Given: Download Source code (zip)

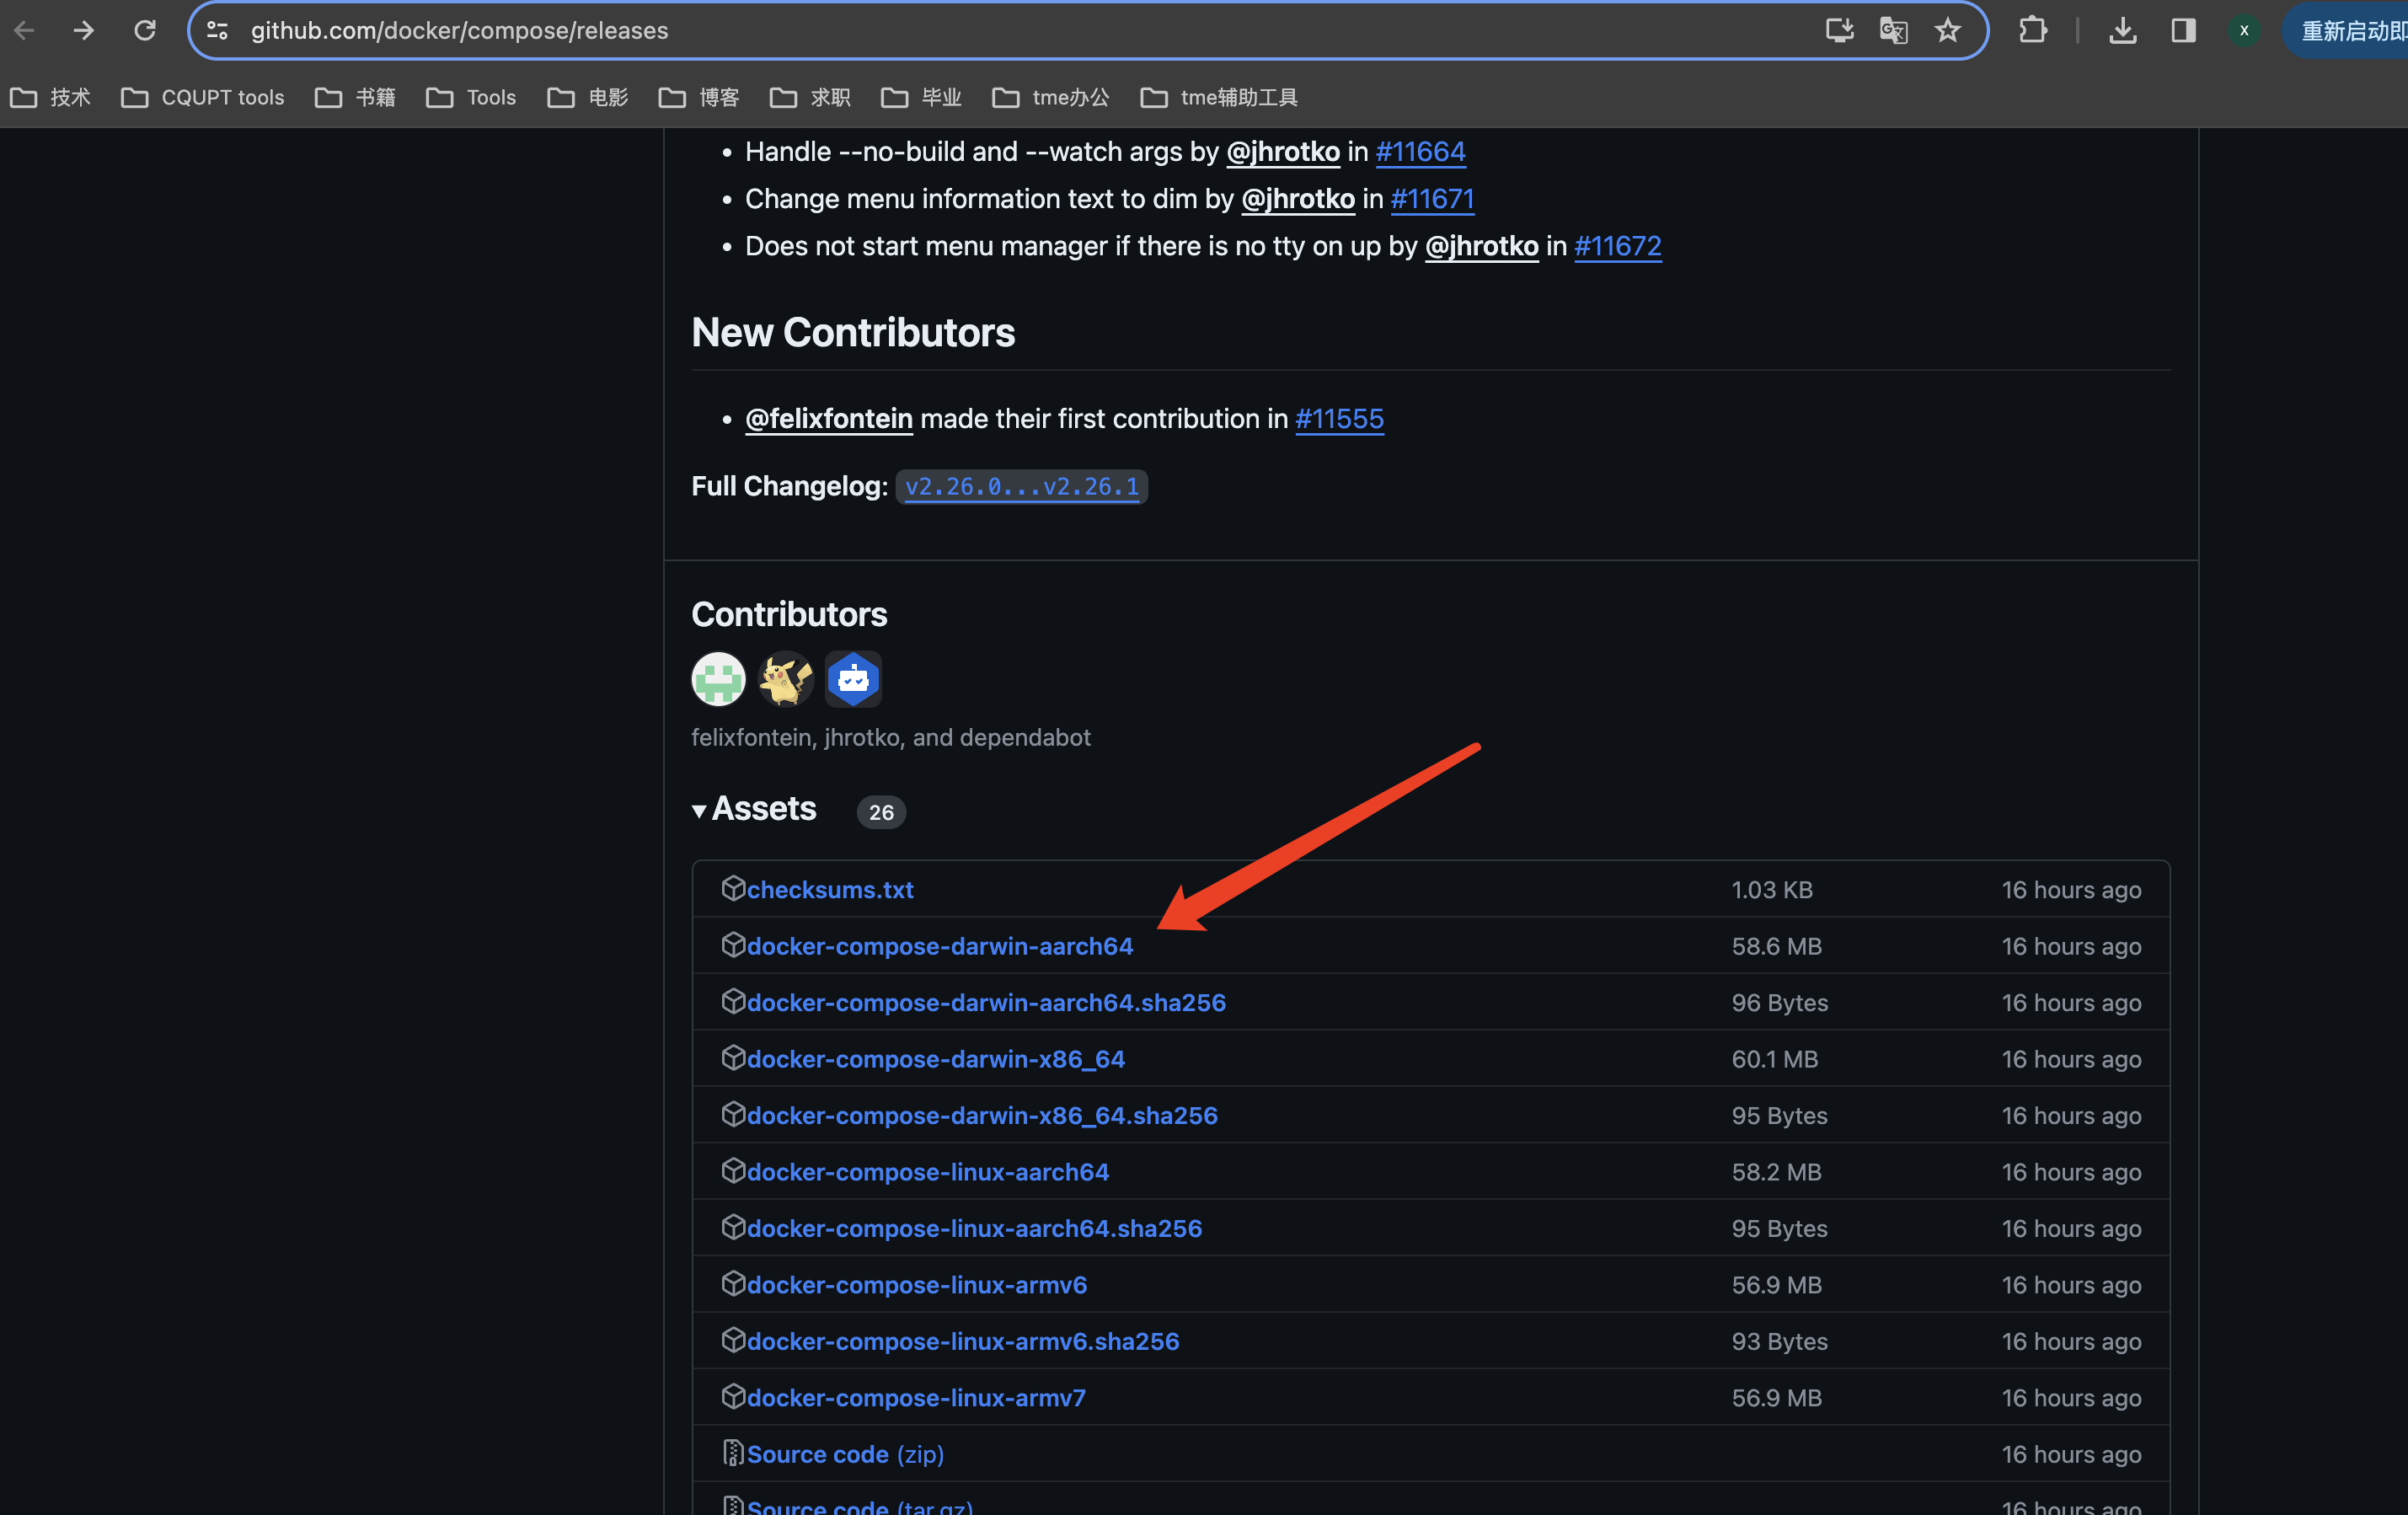Looking at the screenshot, I should pyautogui.click(x=844, y=1454).
